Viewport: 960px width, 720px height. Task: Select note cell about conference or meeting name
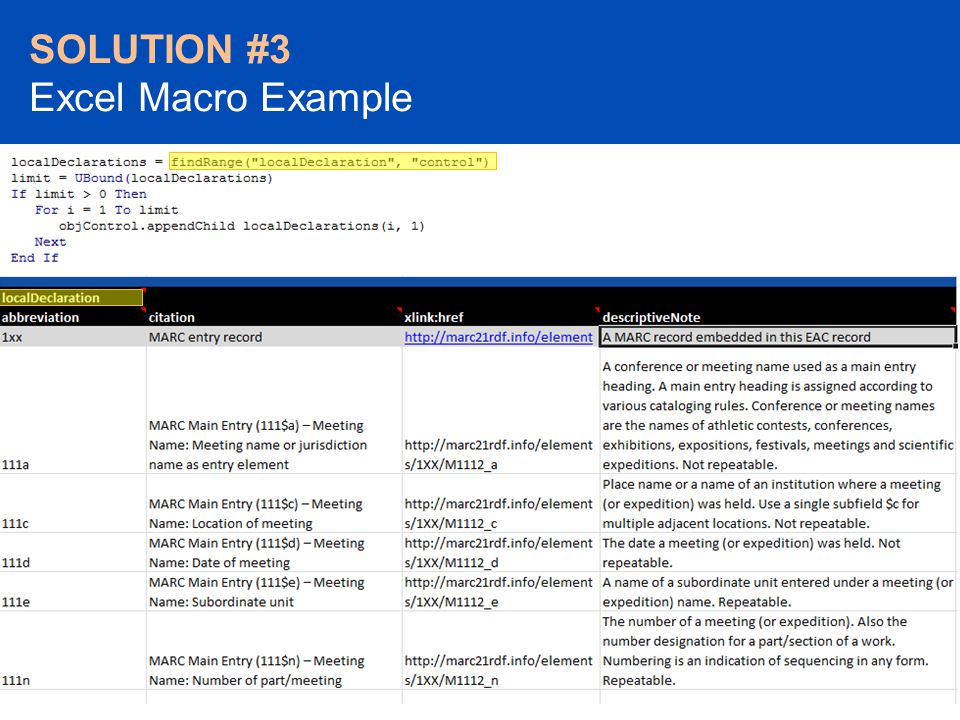[x=778, y=411]
